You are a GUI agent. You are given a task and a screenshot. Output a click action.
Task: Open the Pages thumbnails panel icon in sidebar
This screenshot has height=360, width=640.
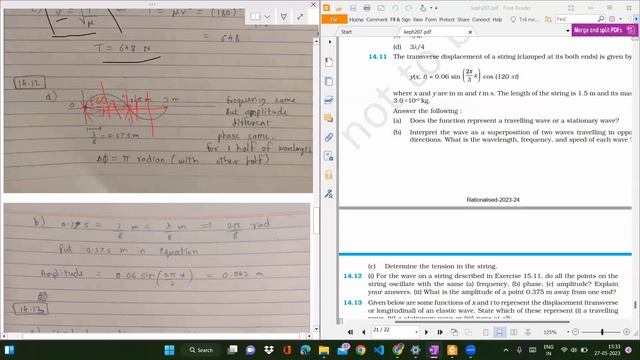click(329, 81)
